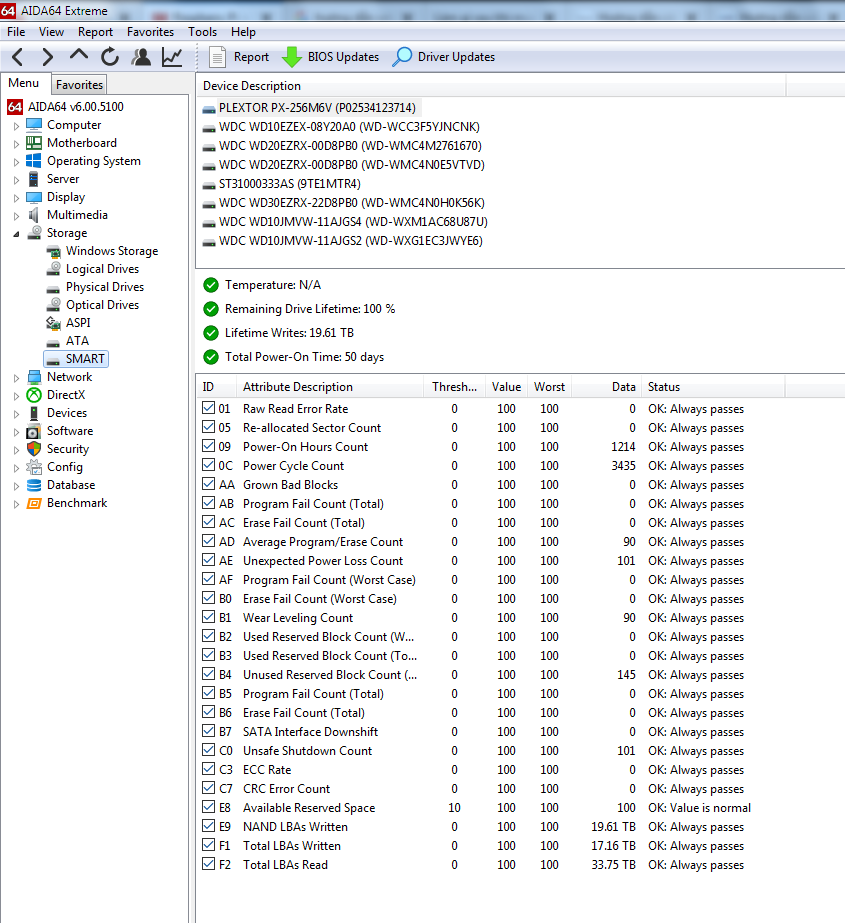
Task: Expand the Benchmark tree node
Action: (x=16, y=504)
